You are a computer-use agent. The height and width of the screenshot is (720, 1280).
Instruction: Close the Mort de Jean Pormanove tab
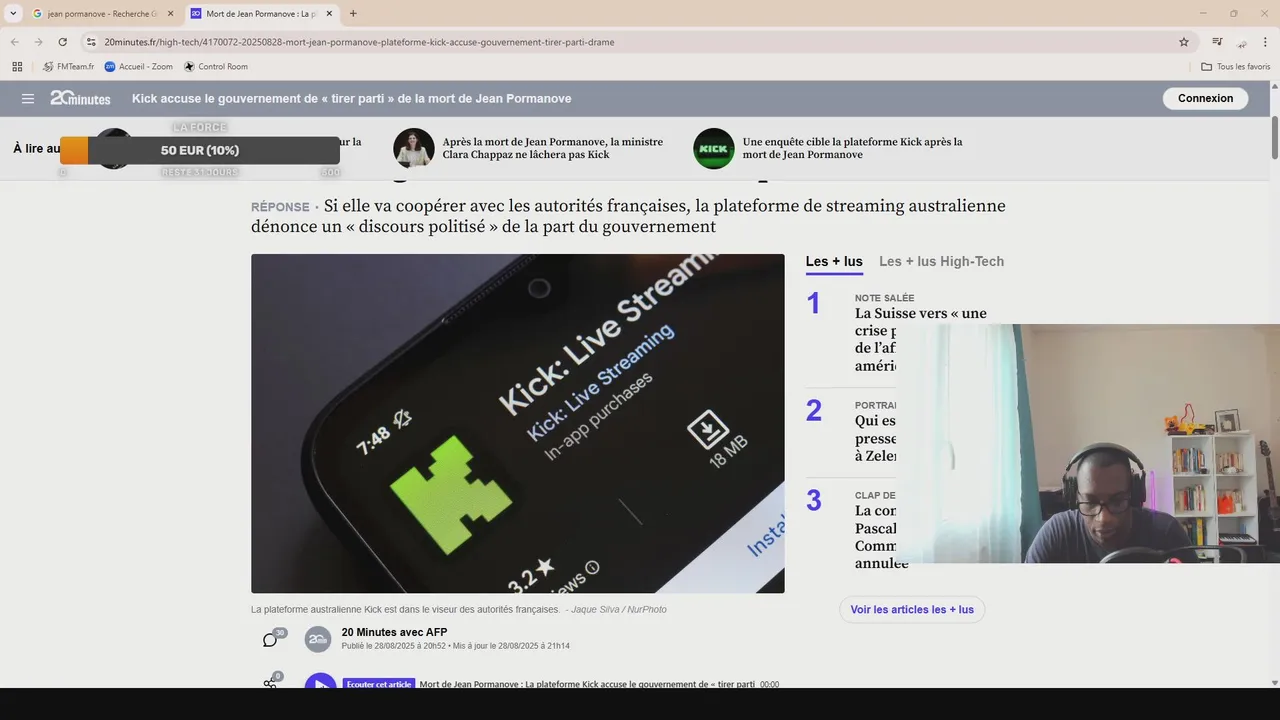tap(329, 14)
